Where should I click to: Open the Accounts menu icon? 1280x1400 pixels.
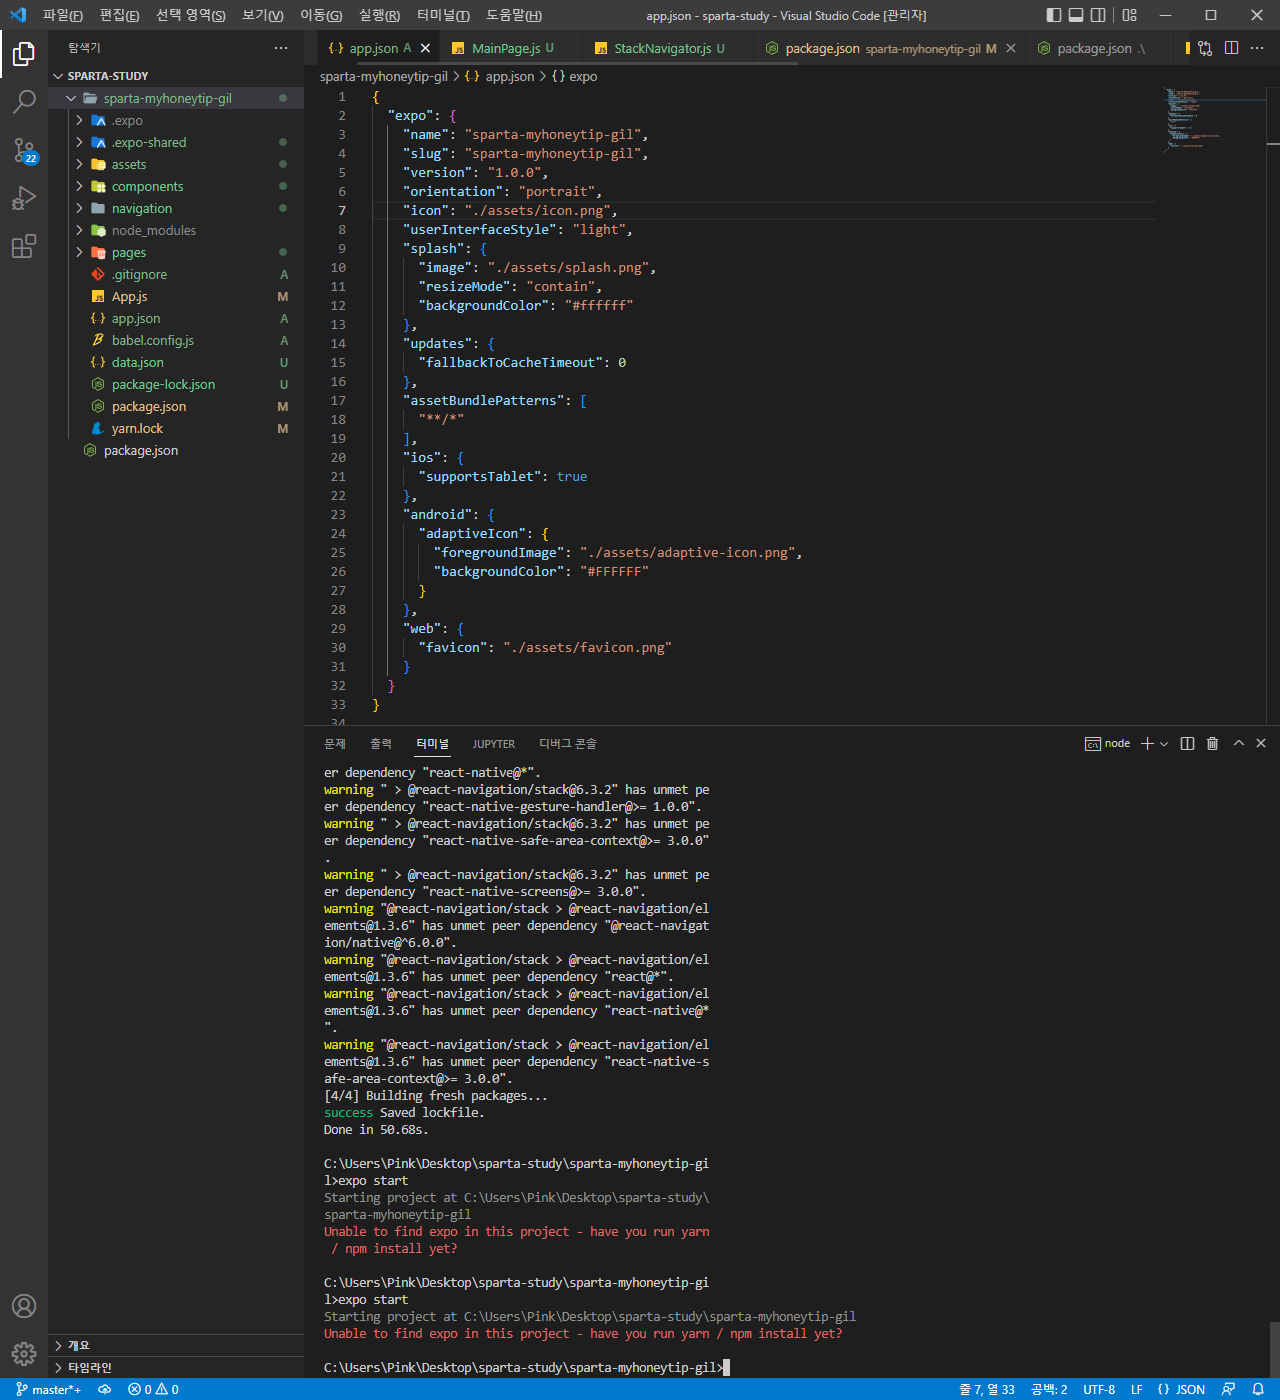(x=24, y=1306)
